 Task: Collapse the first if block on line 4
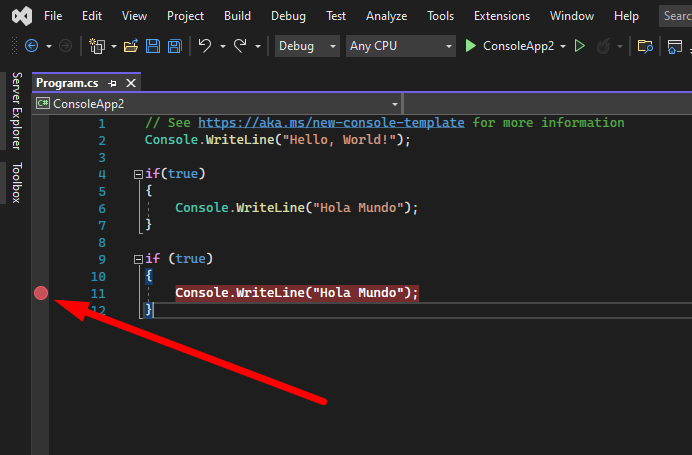click(x=137, y=174)
